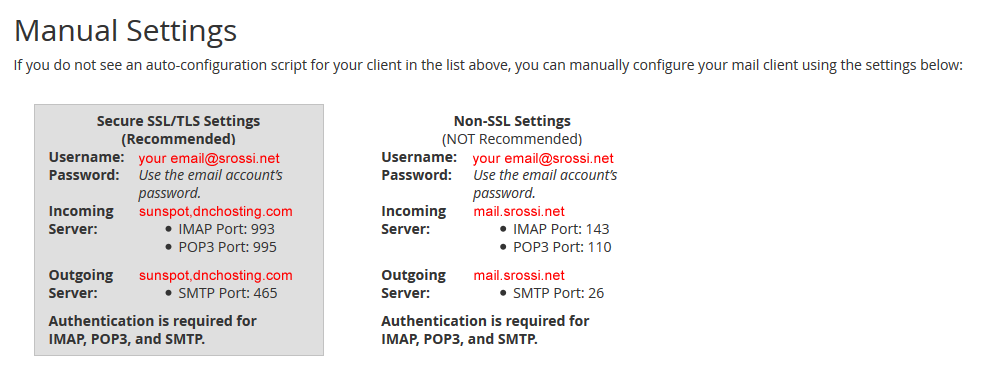Click the (Recommended) label in secure box

[178, 138]
